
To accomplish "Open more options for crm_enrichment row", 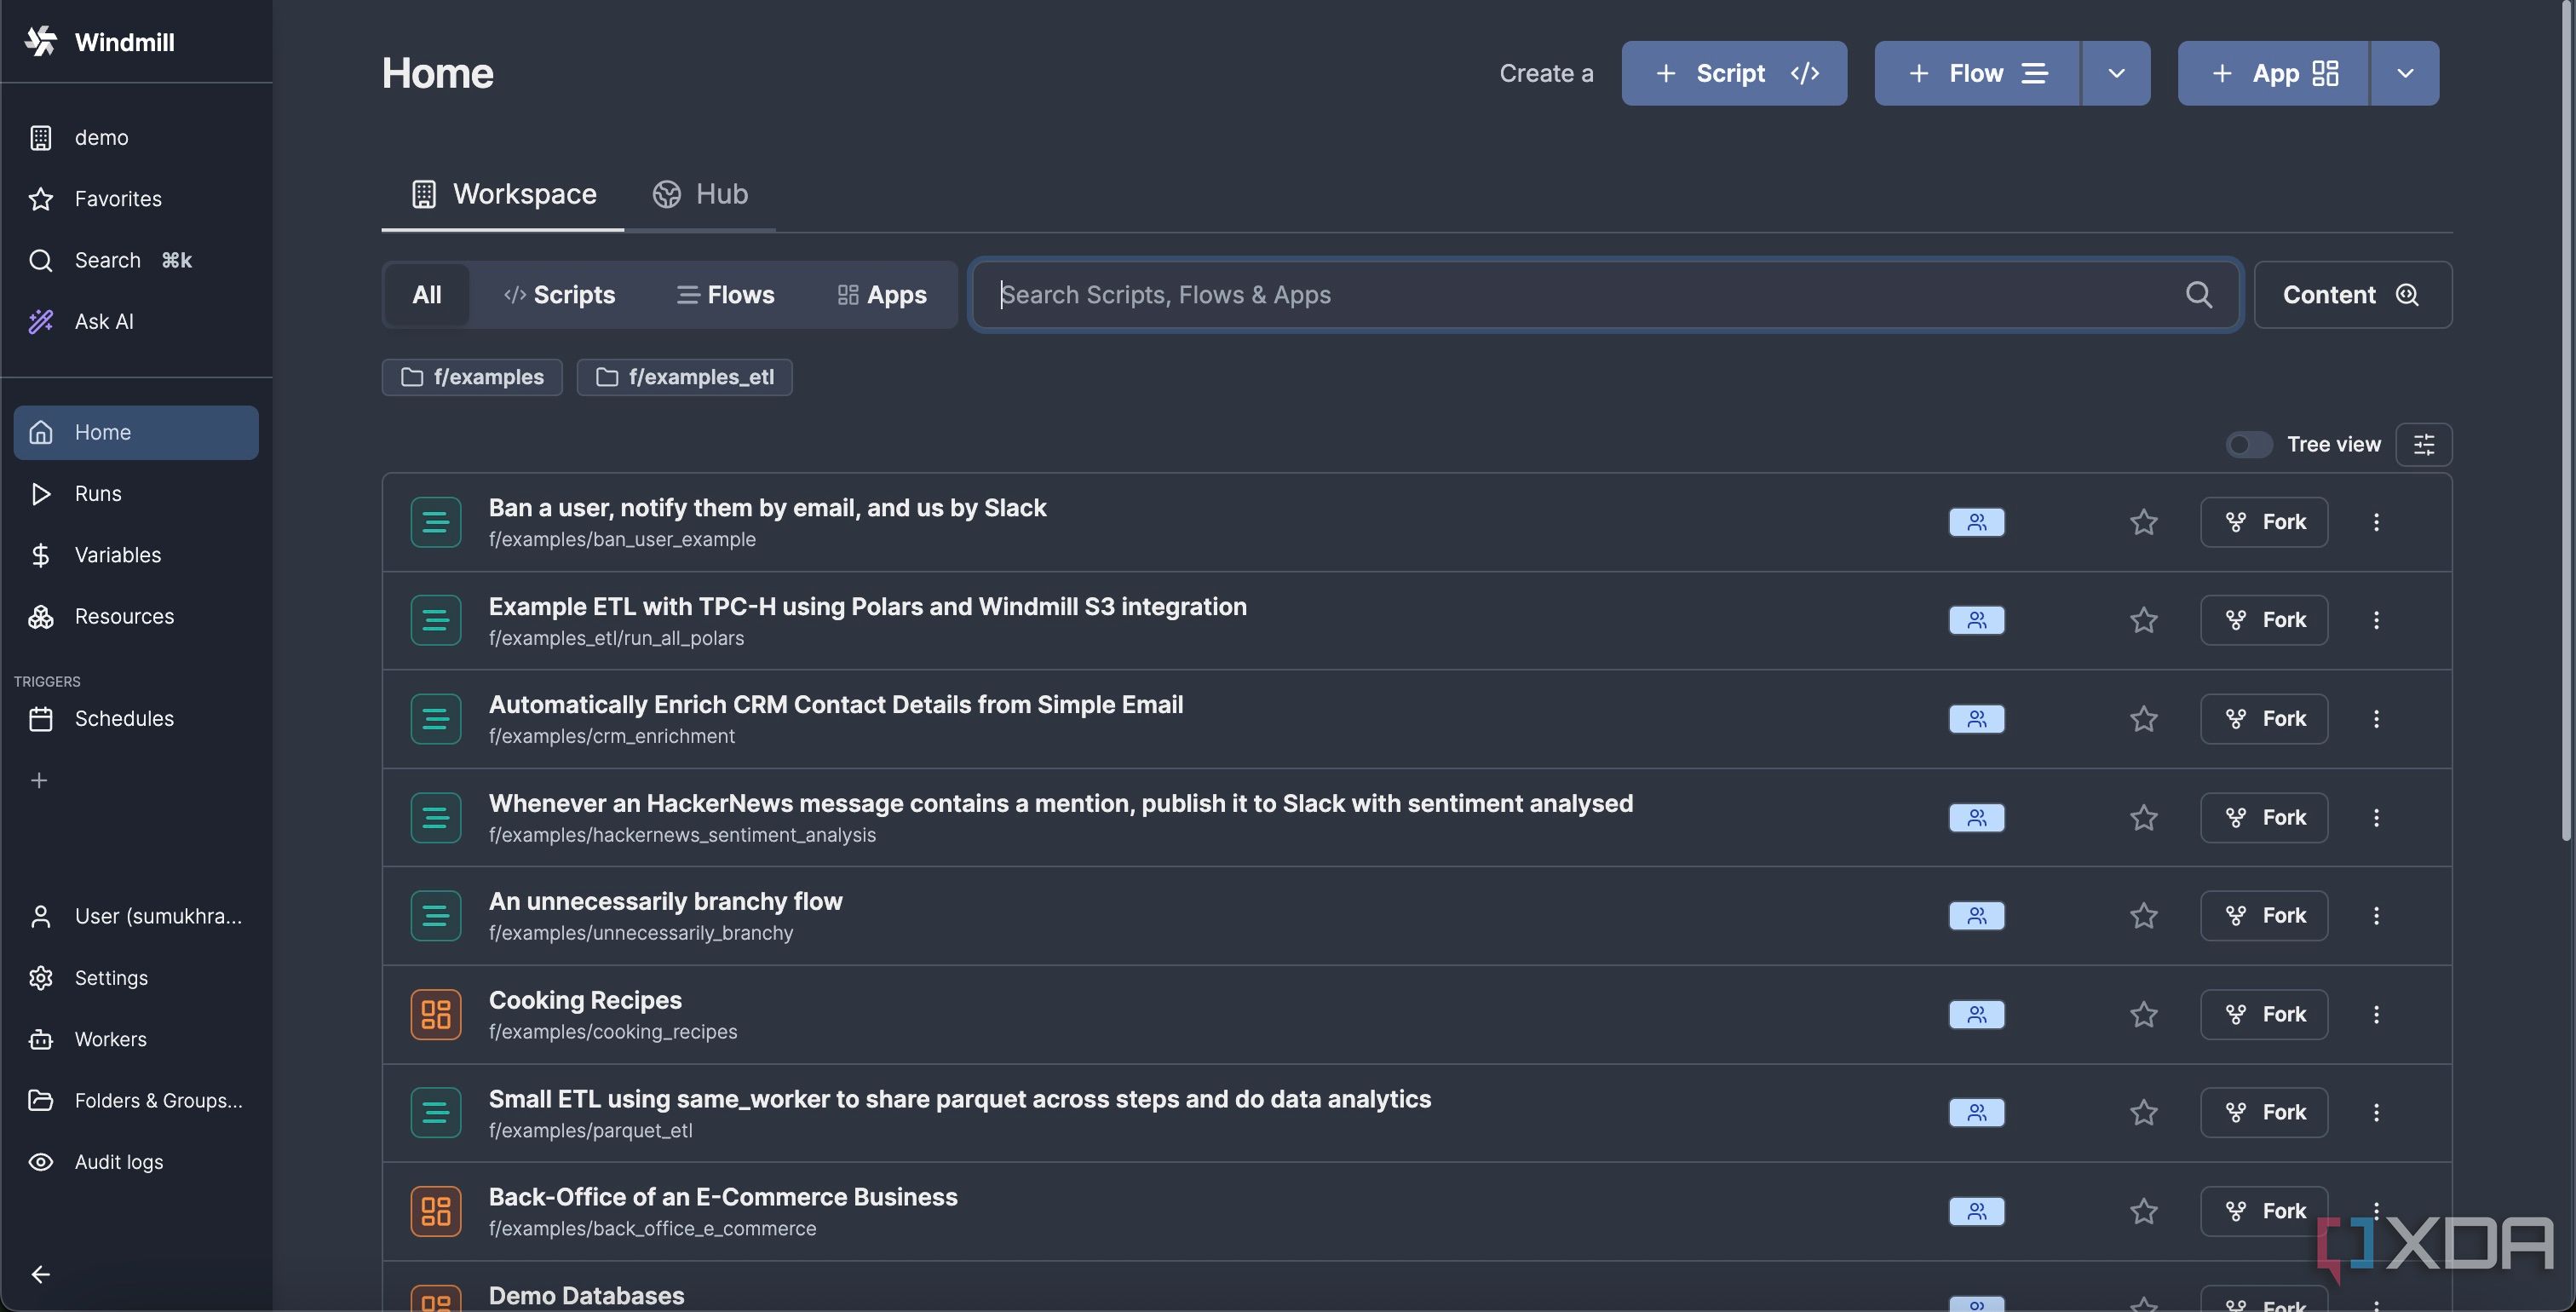I will tap(2376, 719).
